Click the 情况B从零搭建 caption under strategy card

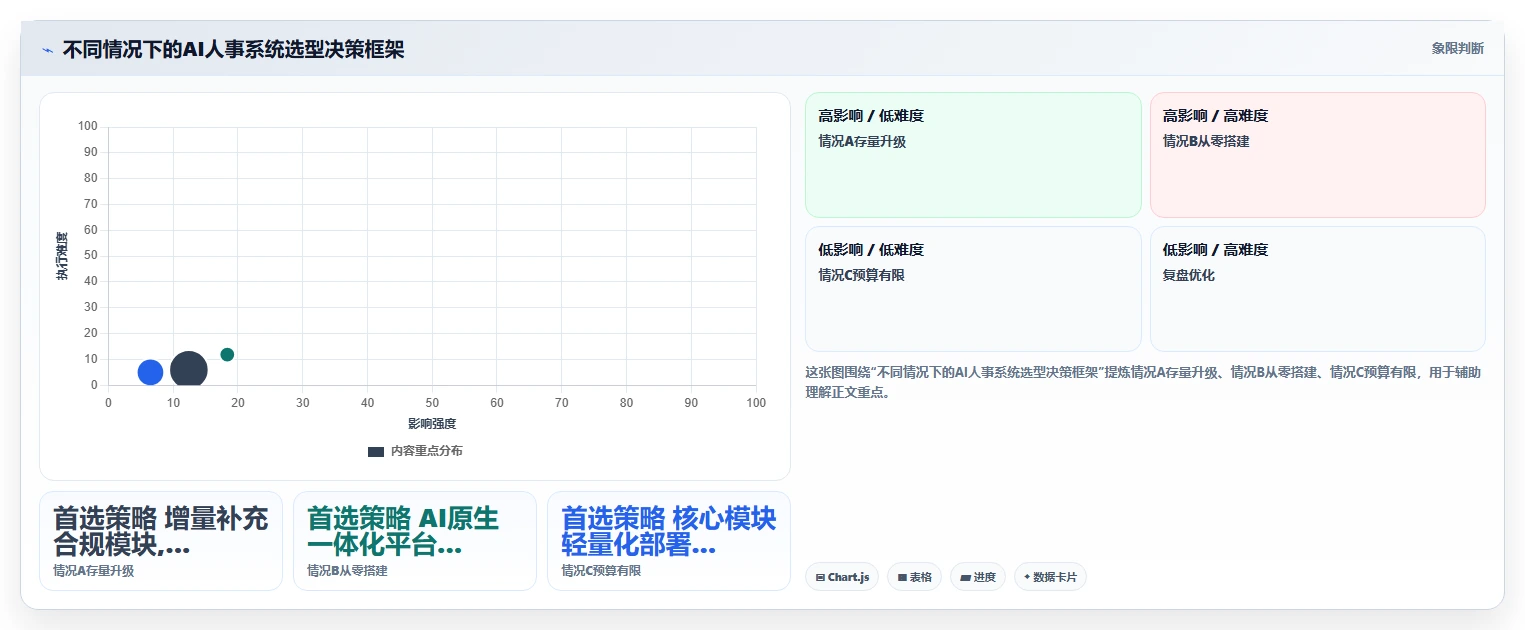[347, 571]
